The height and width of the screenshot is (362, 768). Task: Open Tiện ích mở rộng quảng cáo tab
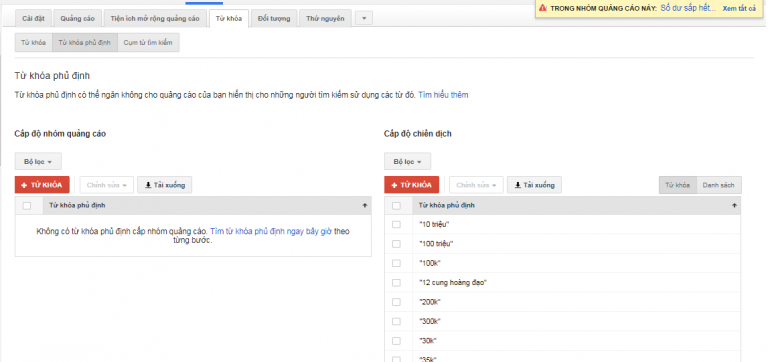[x=155, y=19]
